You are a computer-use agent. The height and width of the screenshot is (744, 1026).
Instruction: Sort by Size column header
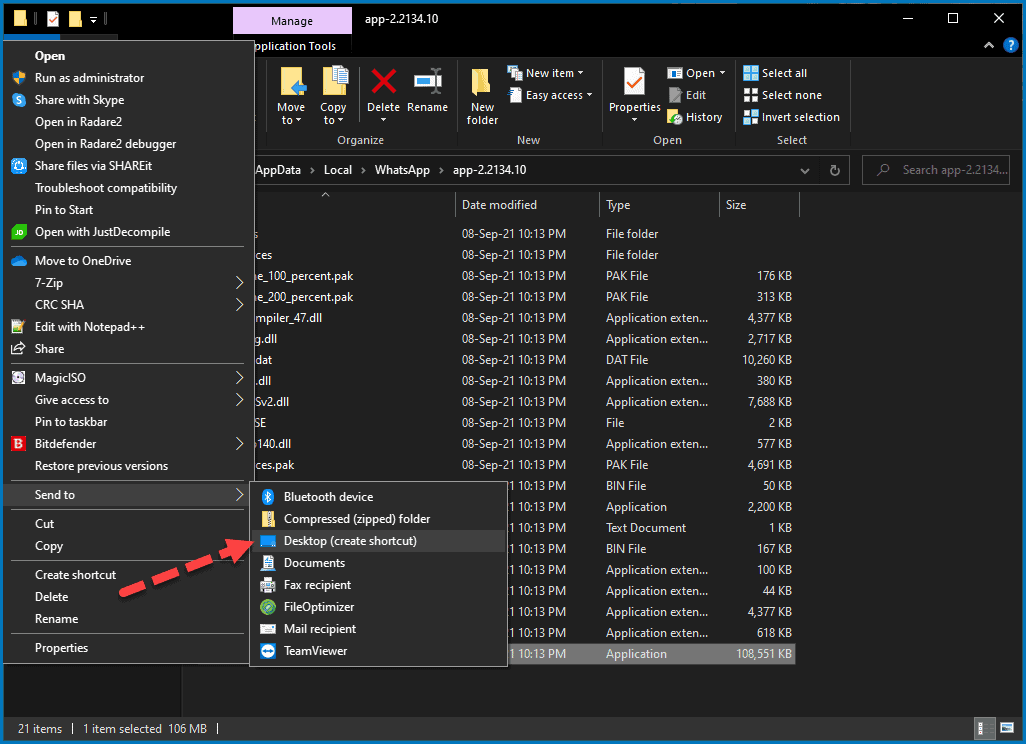(x=759, y=205)
